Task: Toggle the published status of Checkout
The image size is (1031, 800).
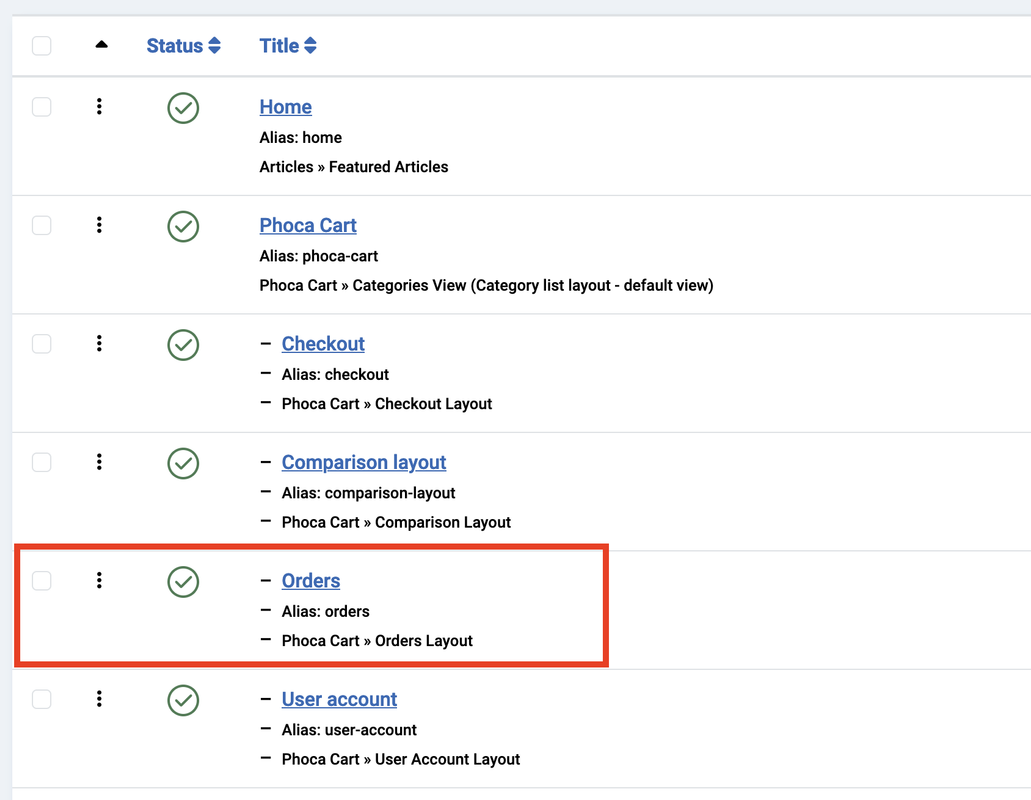Action: click(183, 345)
